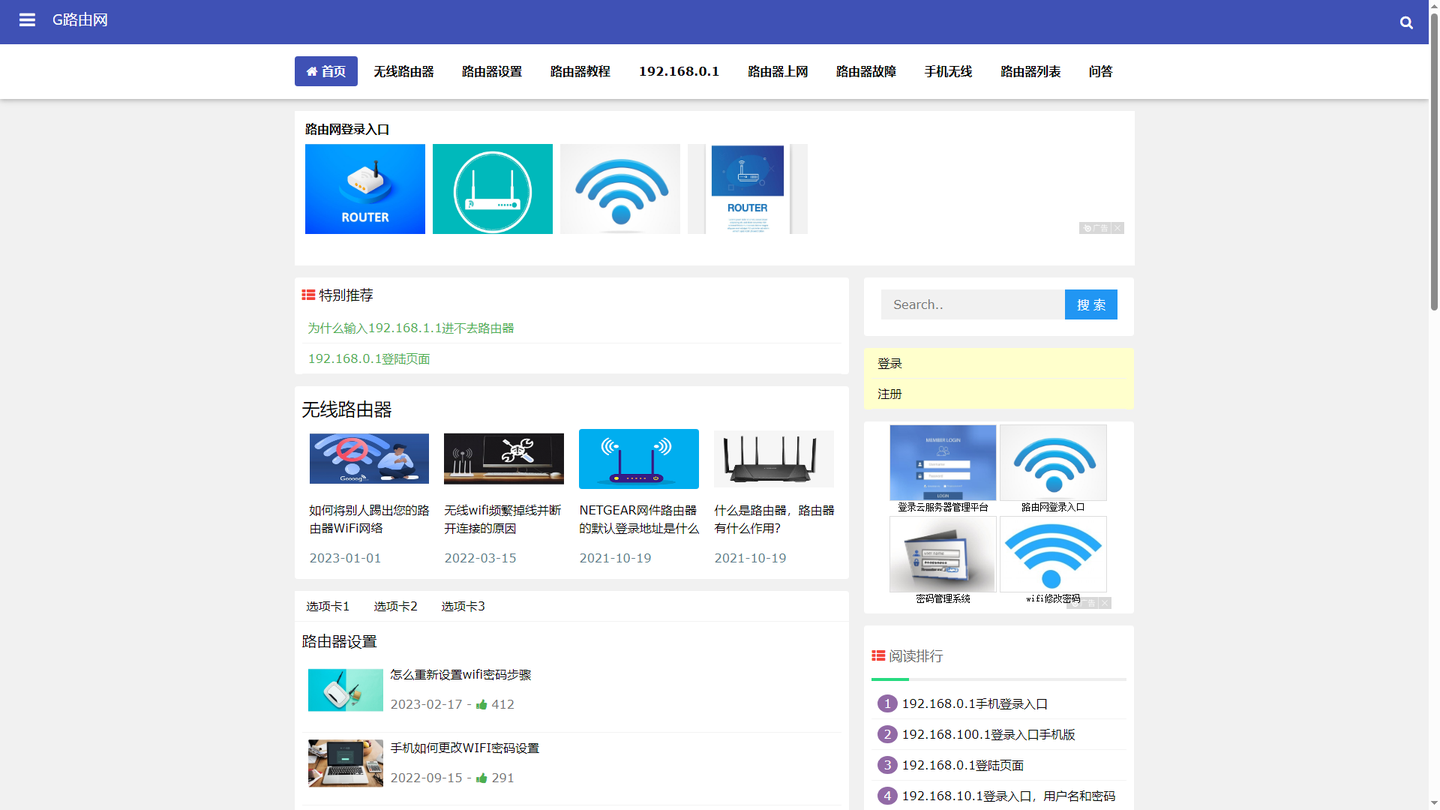1440x810 pixels.
Task: Open thumbnail for 怎么重新设置wifi密码步骤
Action: (345, 690)
